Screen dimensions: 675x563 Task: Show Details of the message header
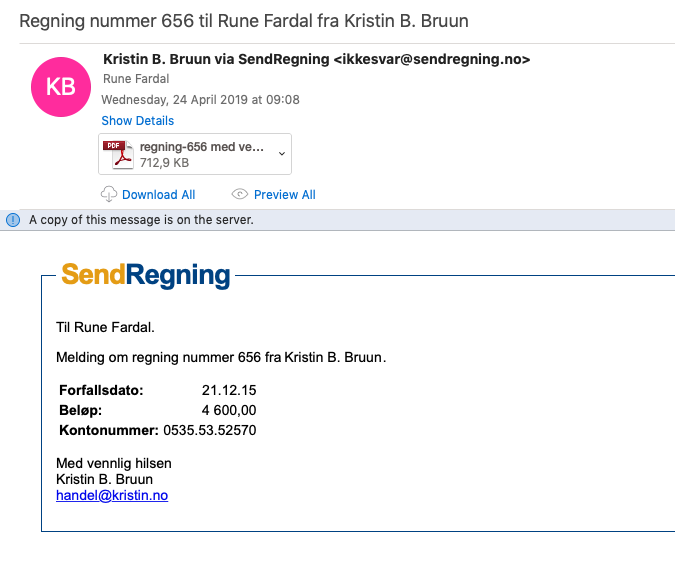tap(138, 121)
